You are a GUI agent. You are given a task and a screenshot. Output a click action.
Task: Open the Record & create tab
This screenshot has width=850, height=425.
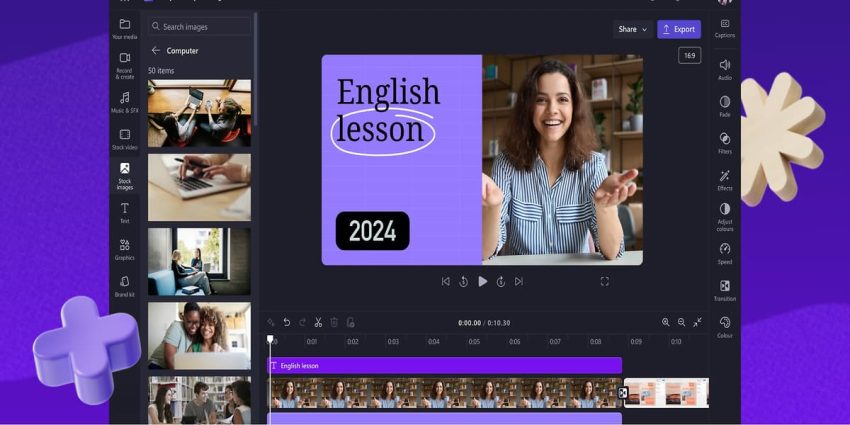125,65
